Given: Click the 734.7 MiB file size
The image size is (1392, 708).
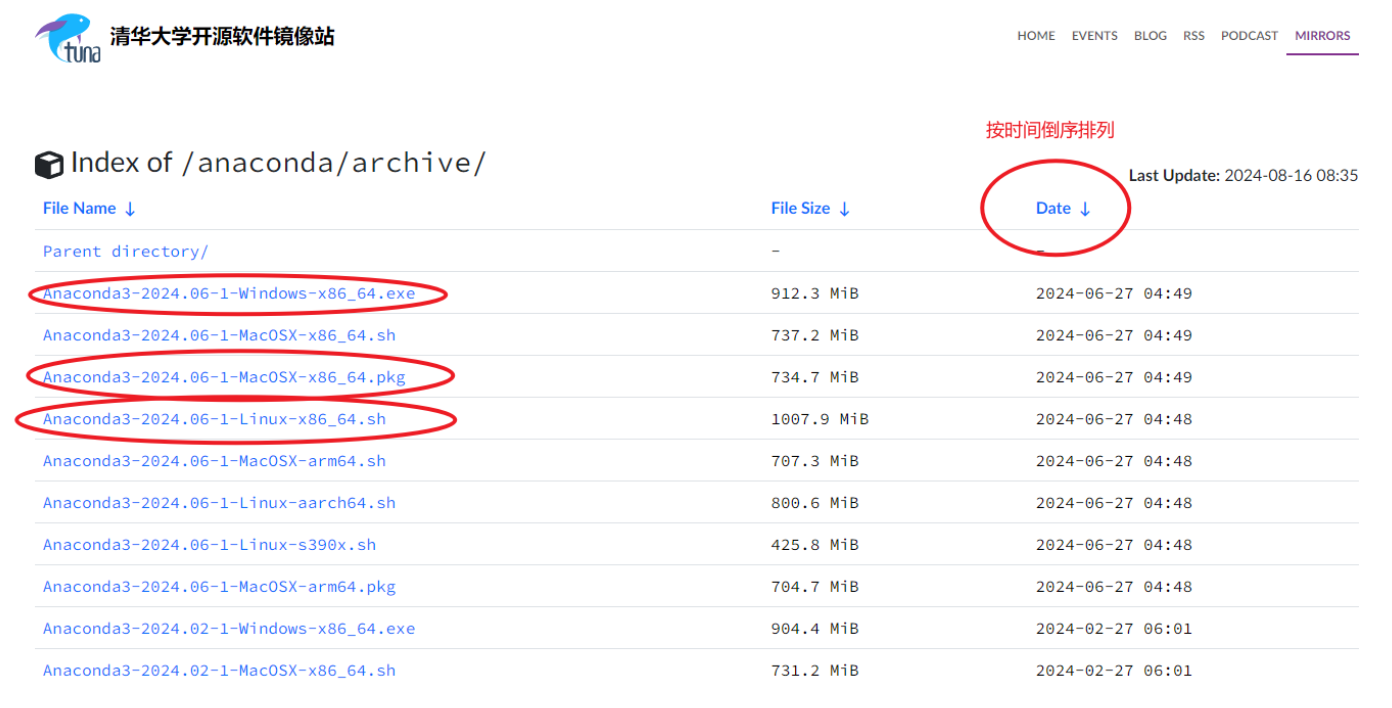Looking at the screenshot, I should [815, 378].
